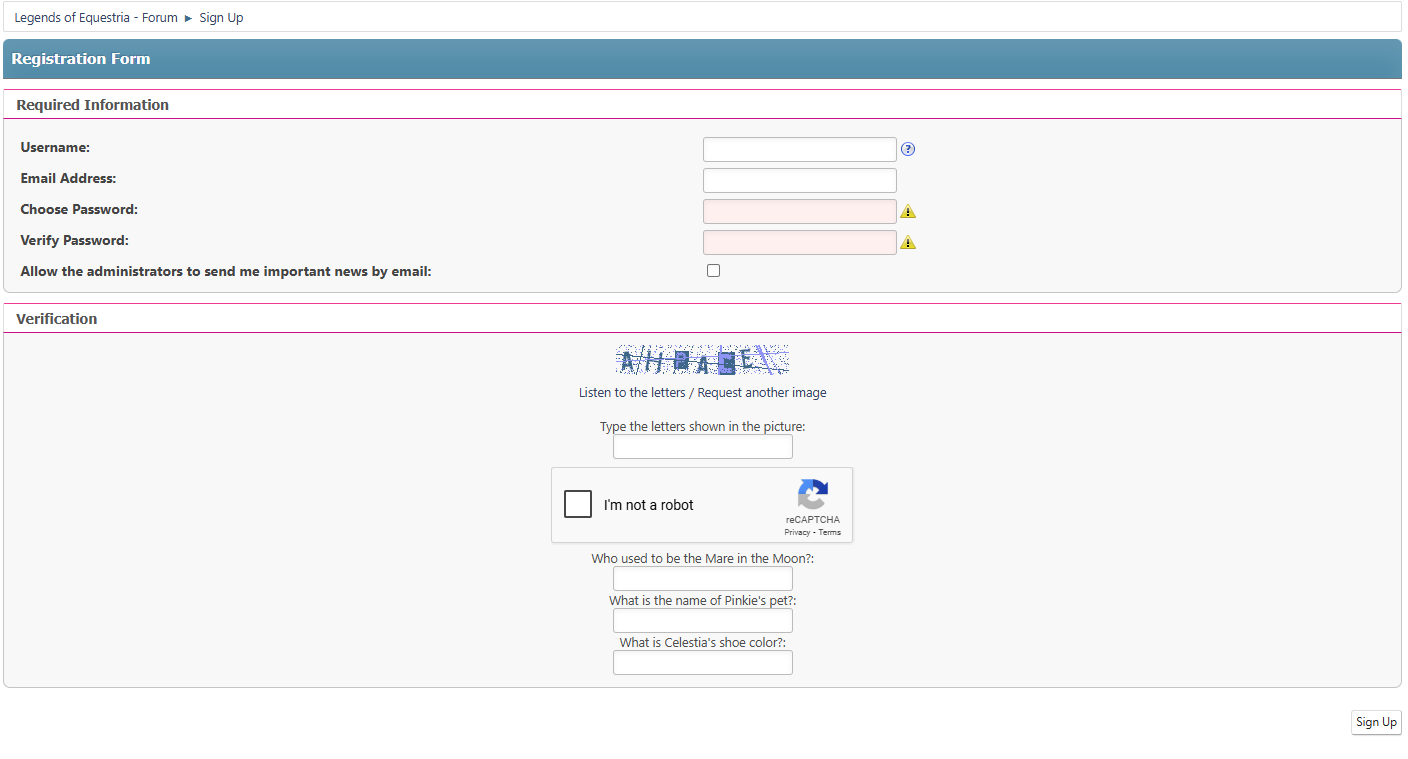Open reCAPTCHA Terms link
This screenshot has height=759, width=1408.
click(x=830, y=532)
